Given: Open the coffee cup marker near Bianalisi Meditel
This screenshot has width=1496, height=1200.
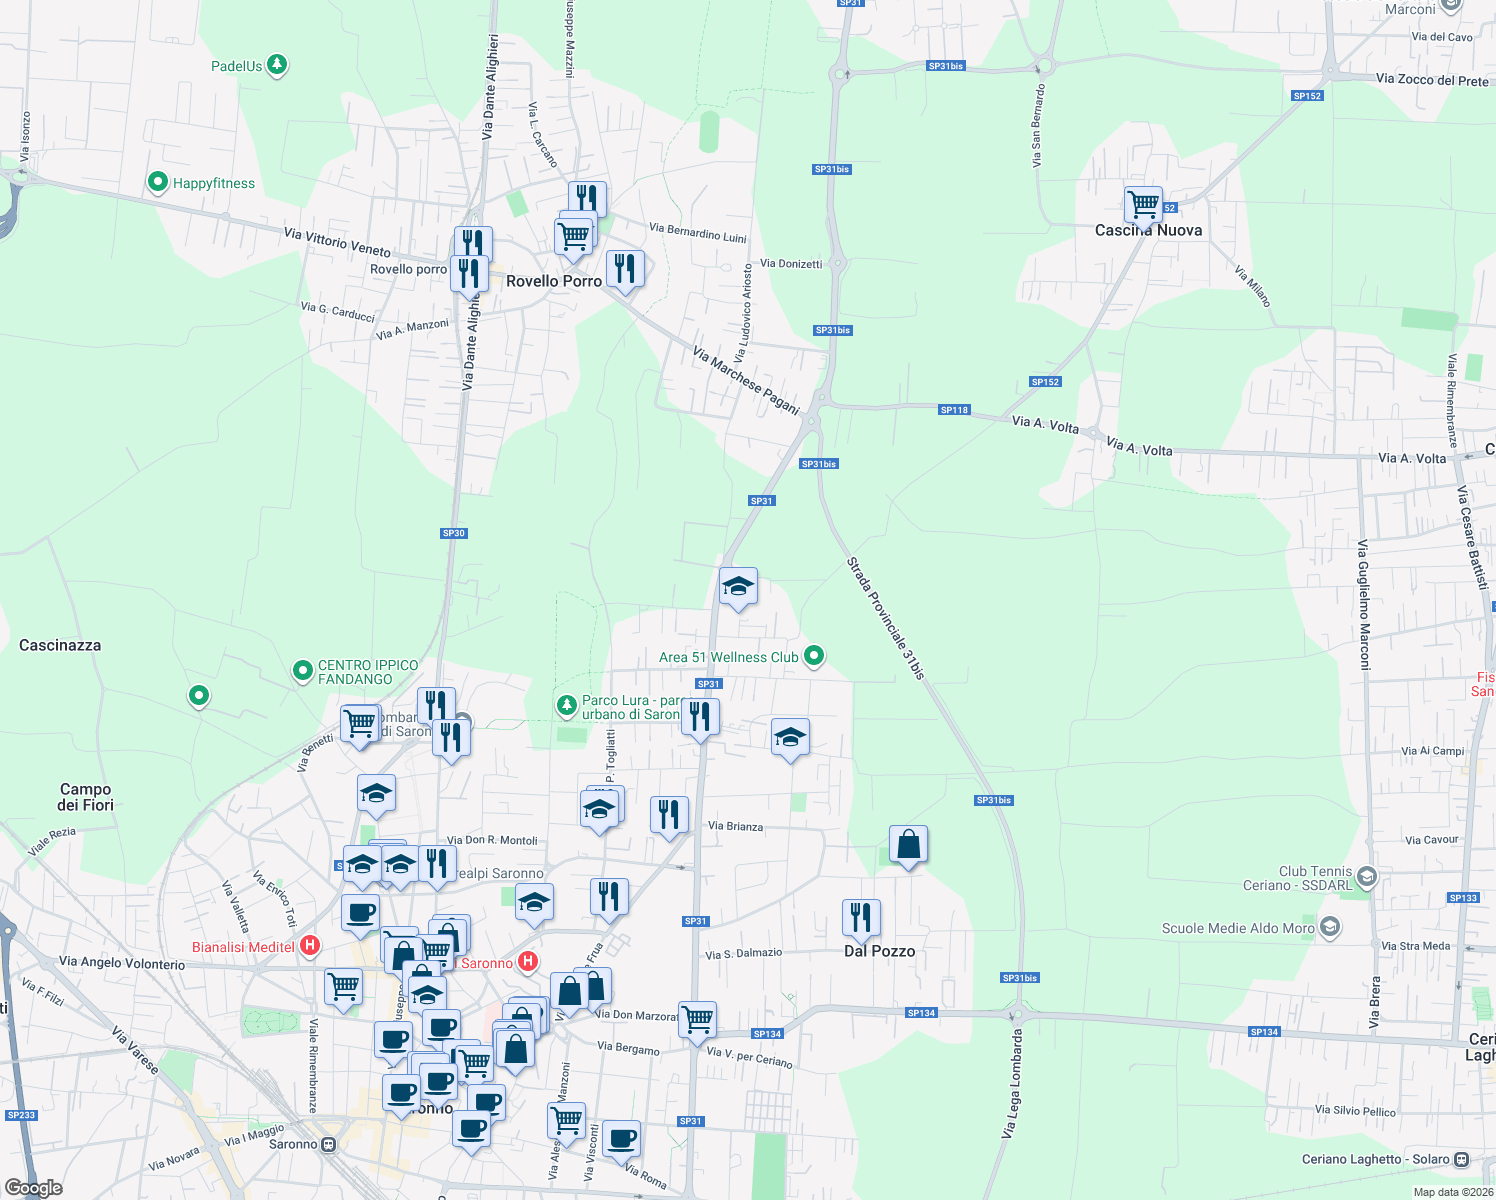Looking at the screenshot, I should tap(360, 912).
